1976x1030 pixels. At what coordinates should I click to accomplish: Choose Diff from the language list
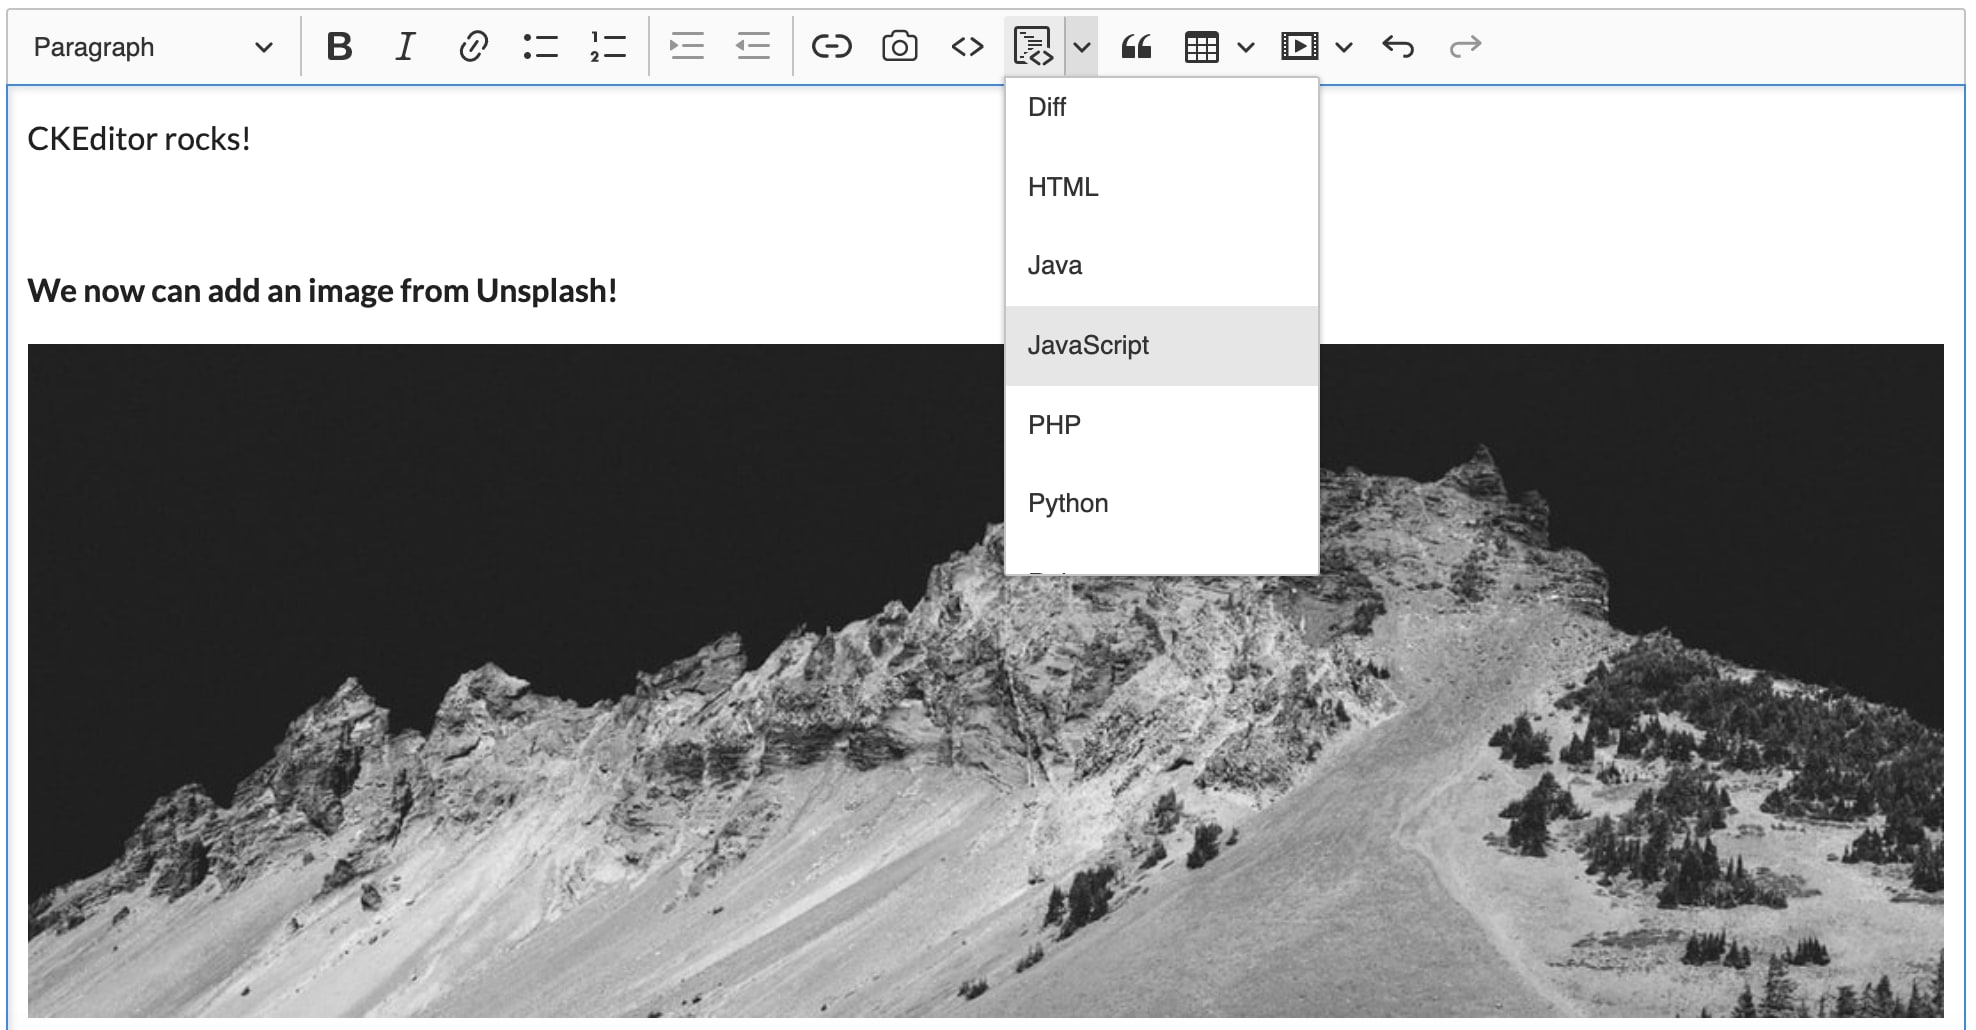click(x=1162, y=107)
